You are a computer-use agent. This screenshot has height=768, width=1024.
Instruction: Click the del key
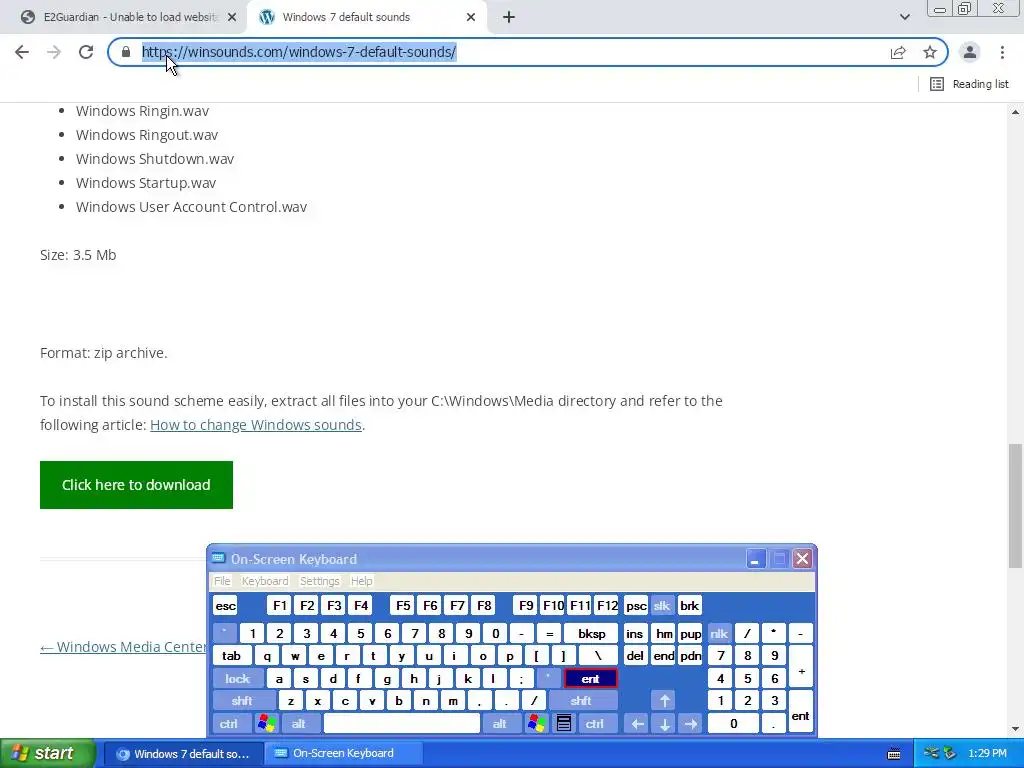point(635,656)
